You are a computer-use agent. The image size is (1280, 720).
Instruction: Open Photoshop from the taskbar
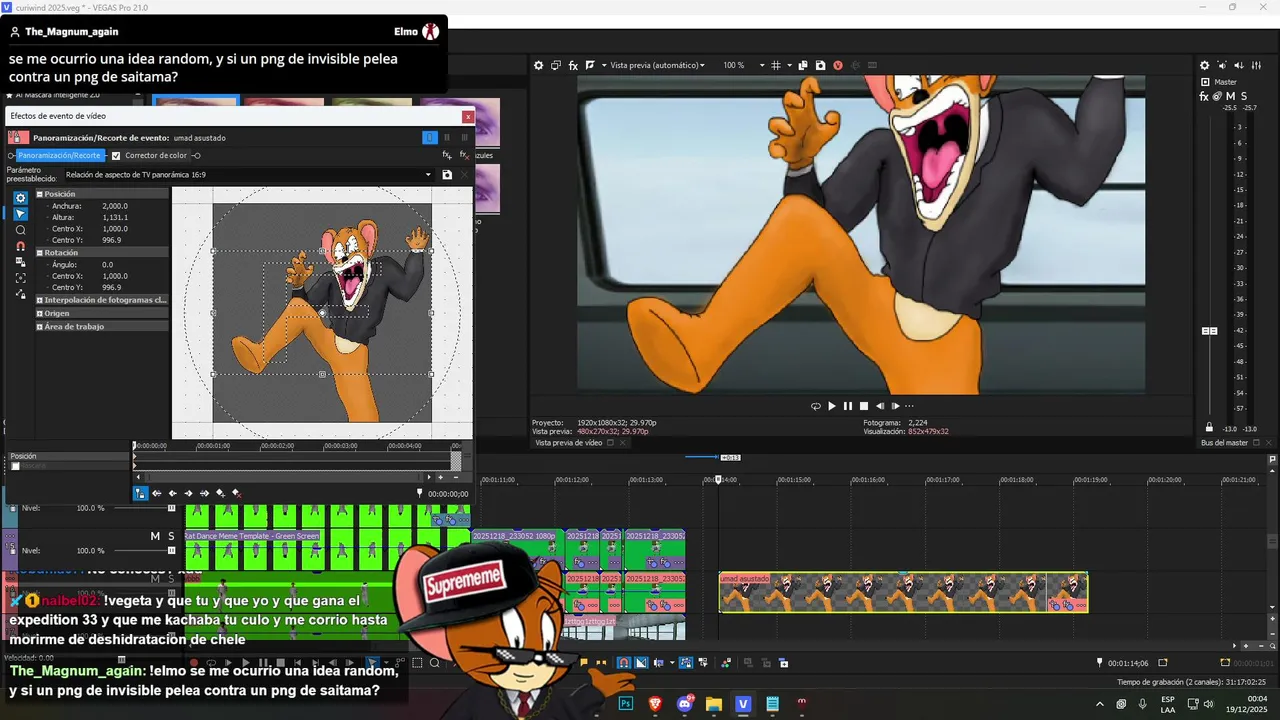coord(626,704)
